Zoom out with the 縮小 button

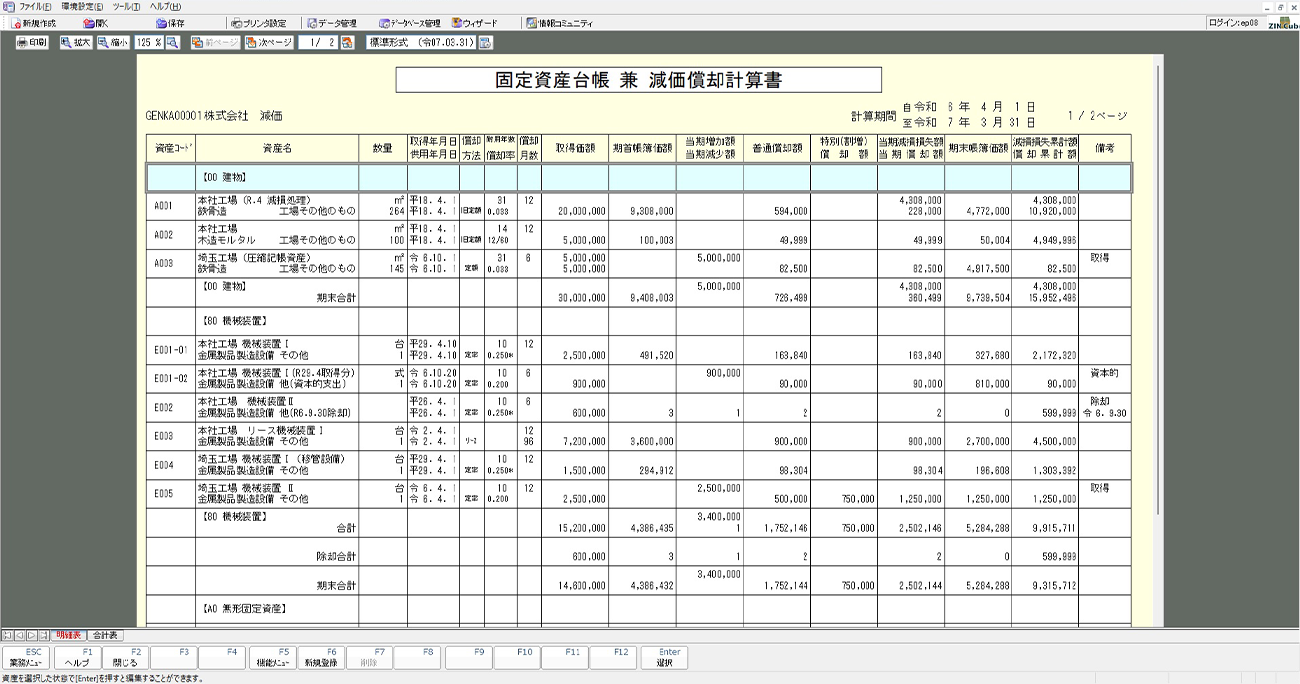tap(113, 43)
